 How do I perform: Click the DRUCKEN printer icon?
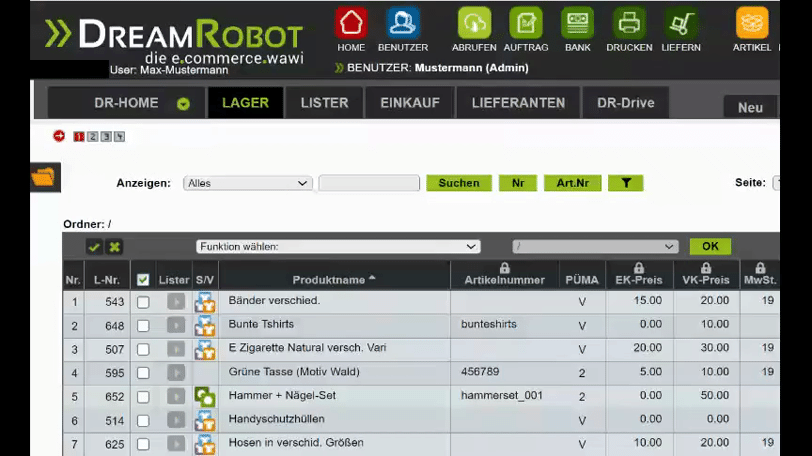629,23
